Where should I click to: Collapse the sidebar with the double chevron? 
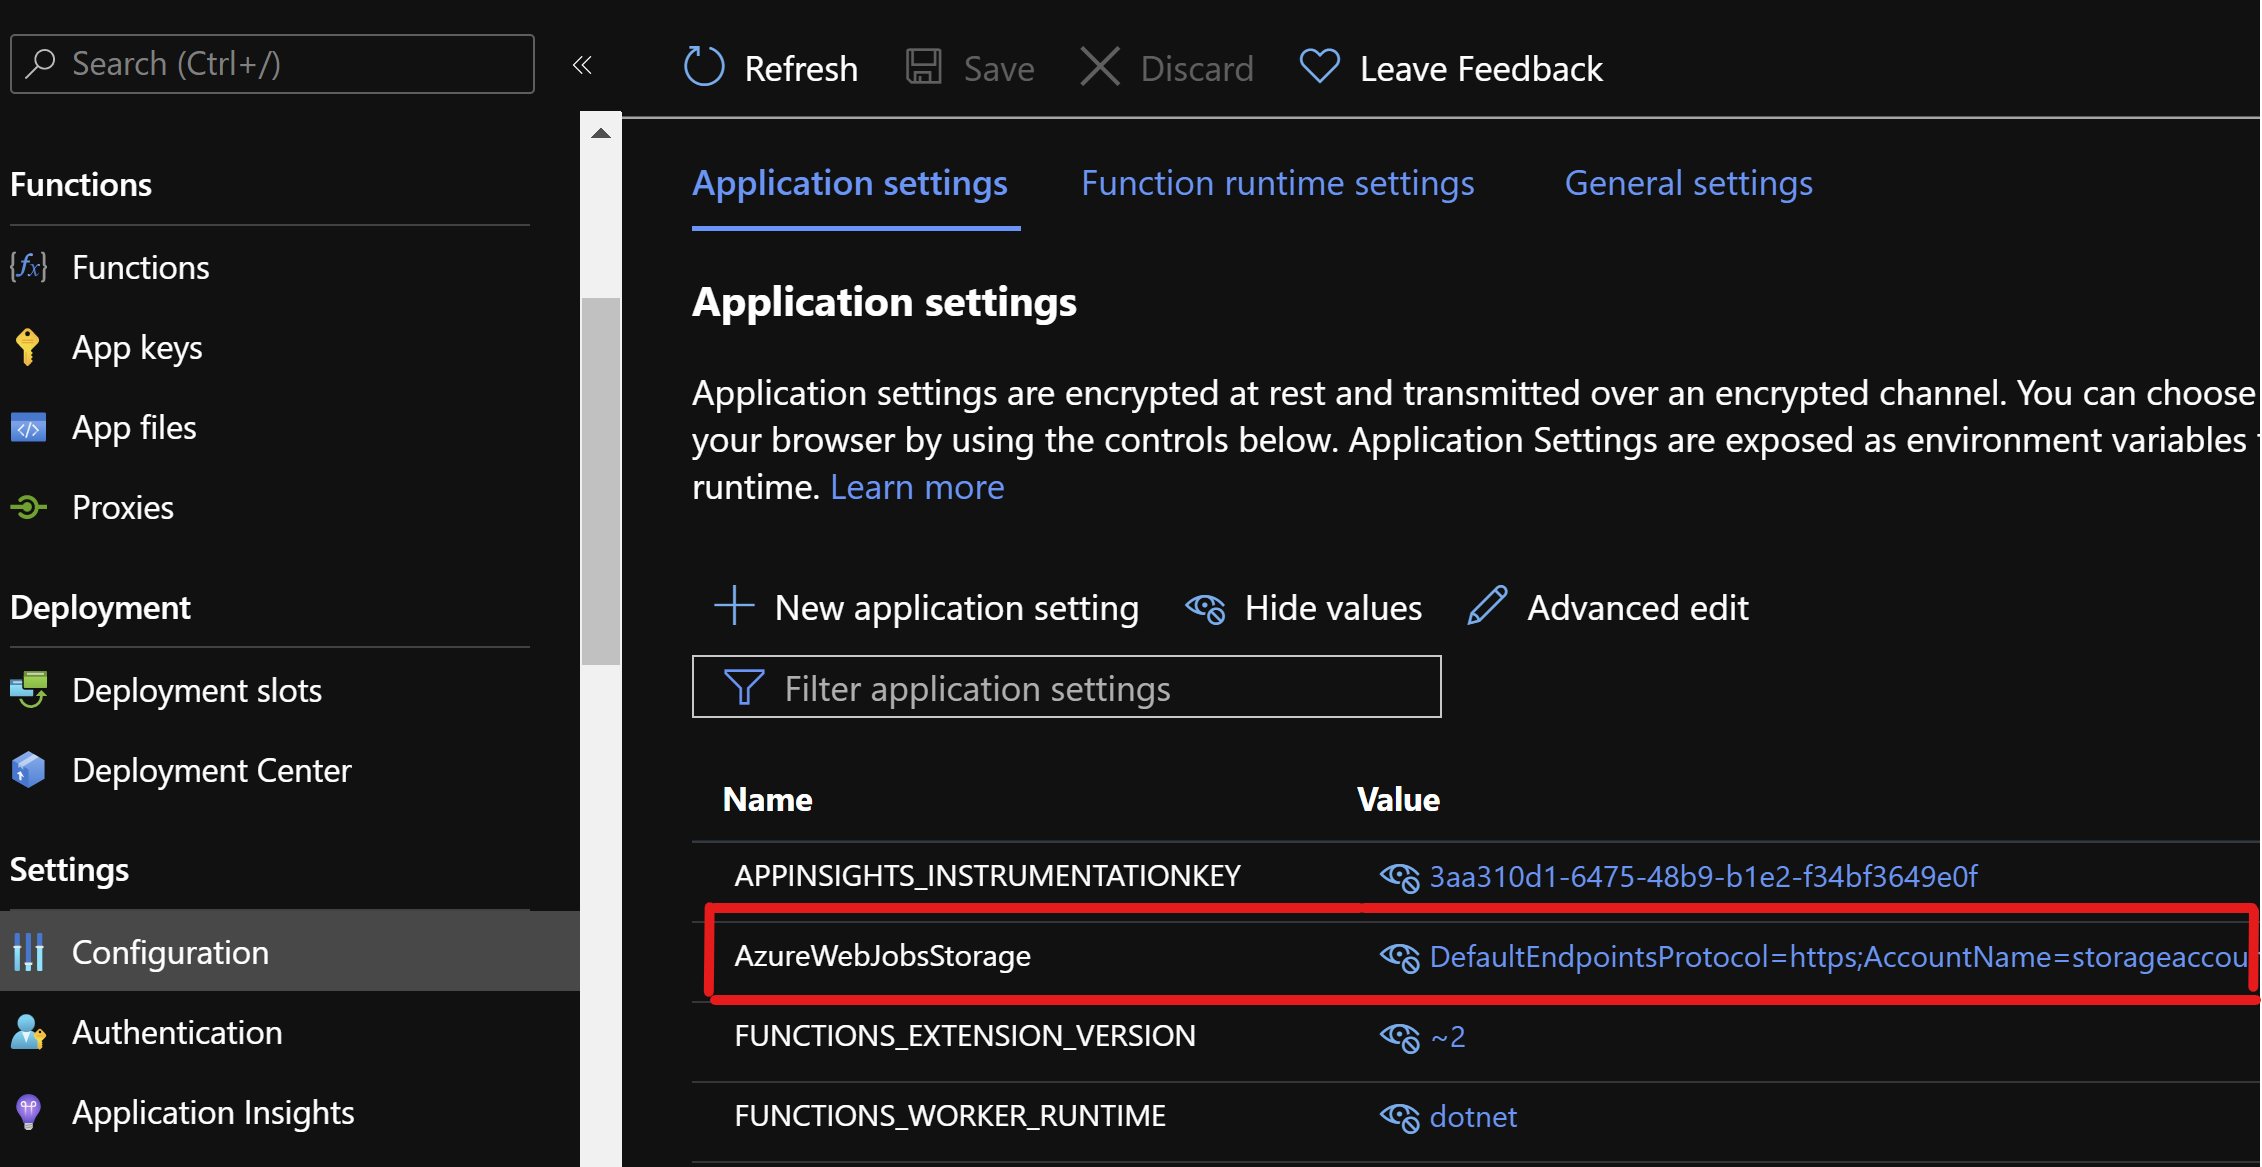pyautogui.click(x=583, y=64)
